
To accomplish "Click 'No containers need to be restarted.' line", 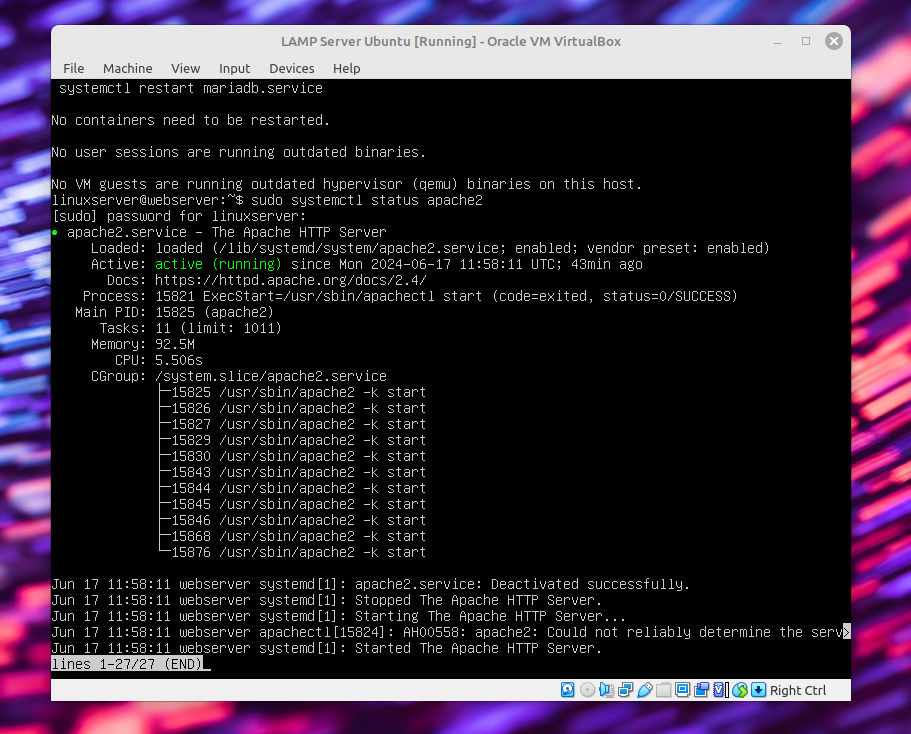I will 191,120.
